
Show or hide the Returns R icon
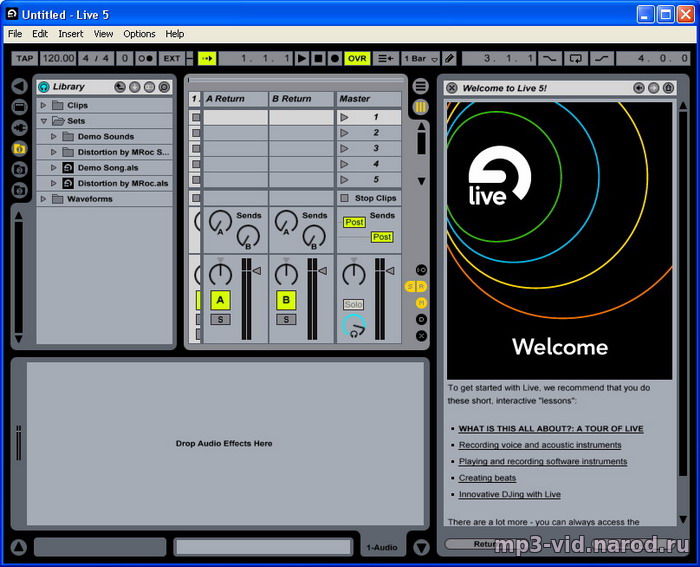tap(421, 287)
